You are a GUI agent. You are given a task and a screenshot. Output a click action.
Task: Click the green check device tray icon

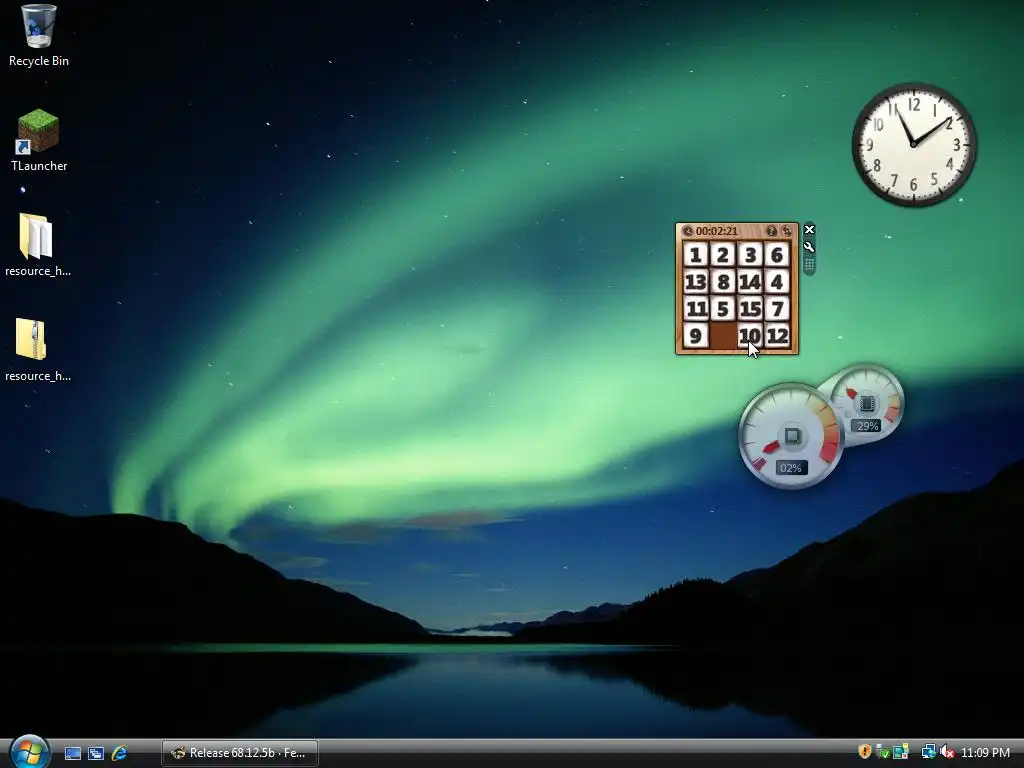pos(882,752)
